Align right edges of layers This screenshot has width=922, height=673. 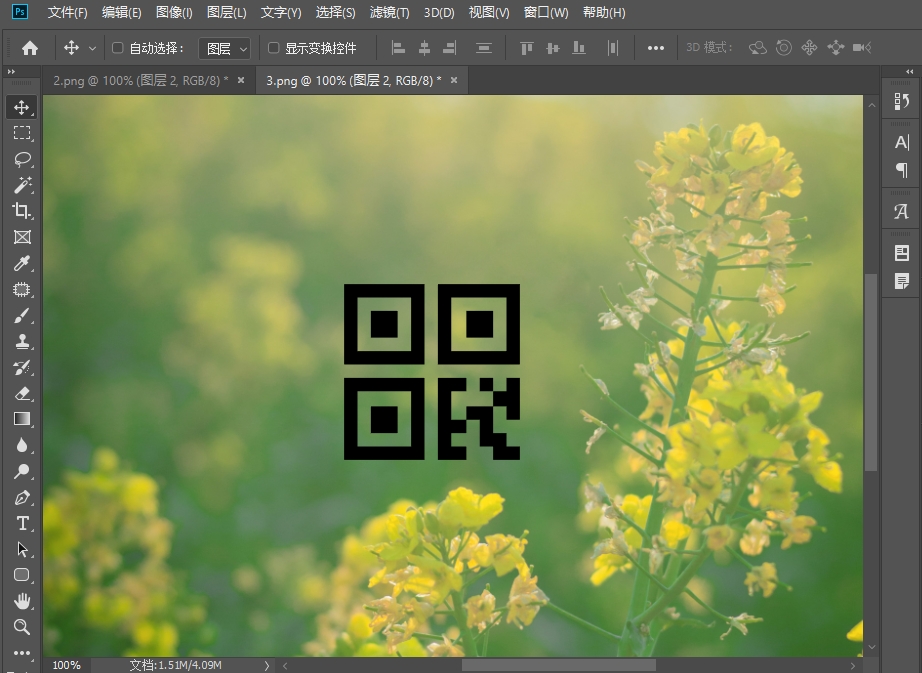point(450,48)
